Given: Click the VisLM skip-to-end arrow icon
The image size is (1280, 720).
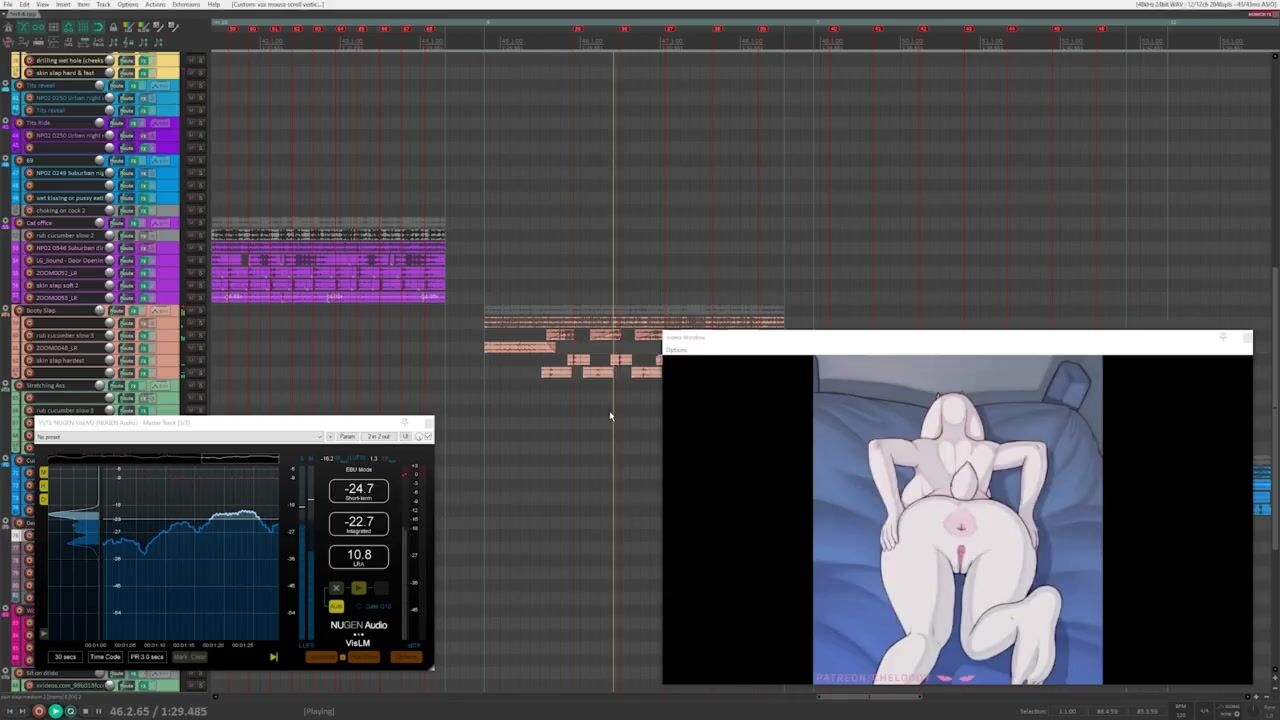Looking at the screenshot, I should tap(273, 657).
